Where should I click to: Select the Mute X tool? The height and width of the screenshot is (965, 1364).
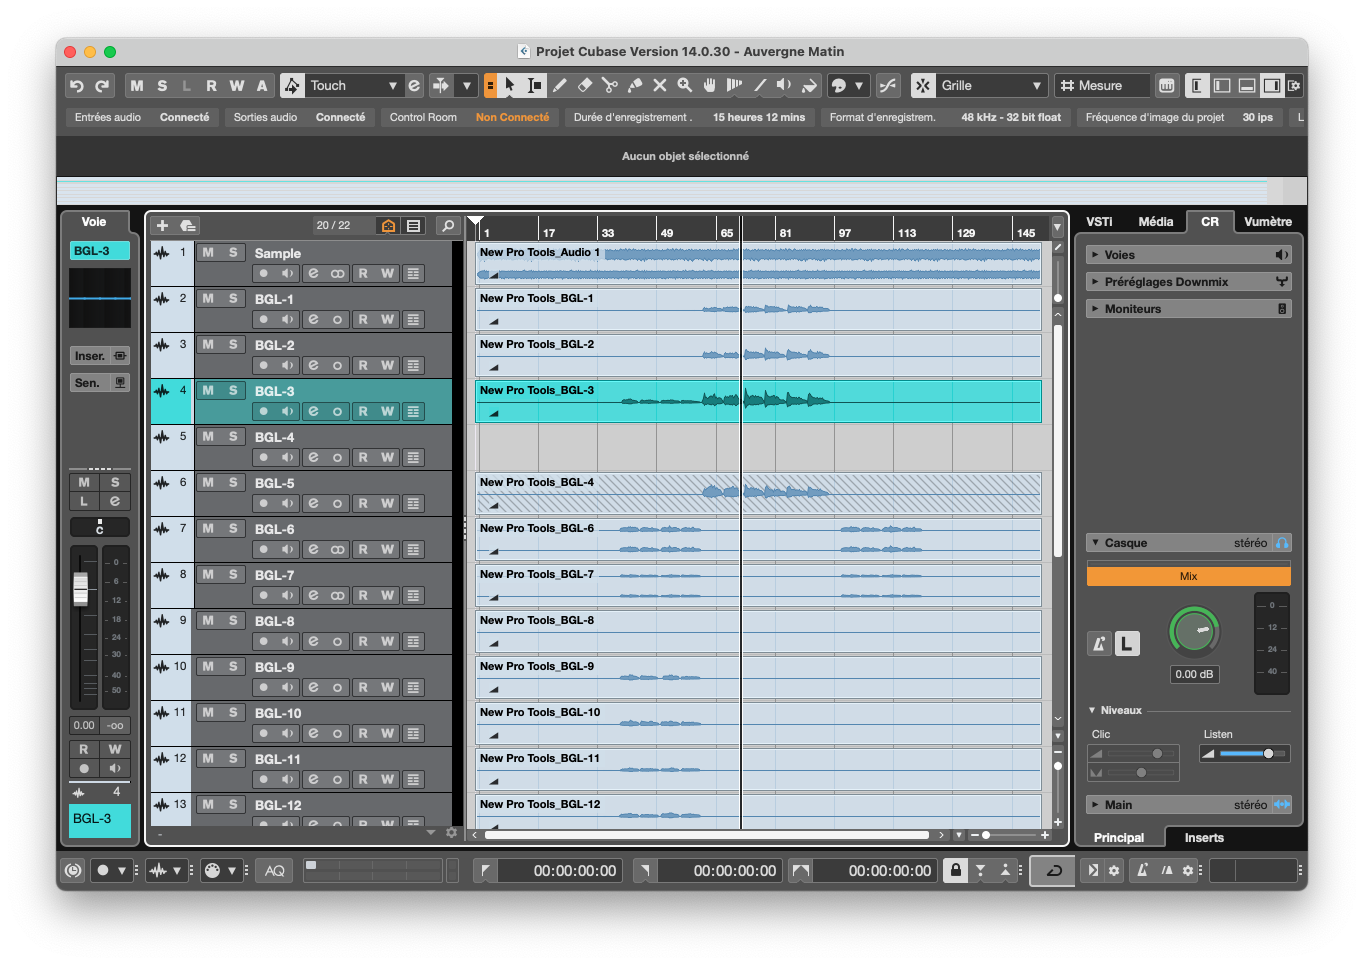659,85
